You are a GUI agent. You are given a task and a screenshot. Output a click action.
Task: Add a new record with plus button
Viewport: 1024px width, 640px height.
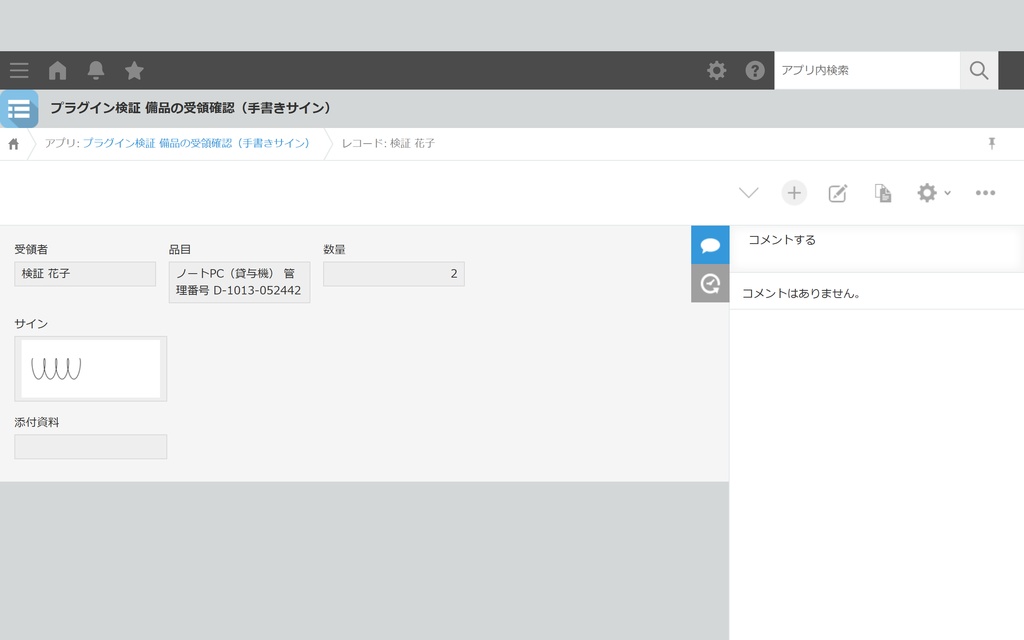point(794,193)
